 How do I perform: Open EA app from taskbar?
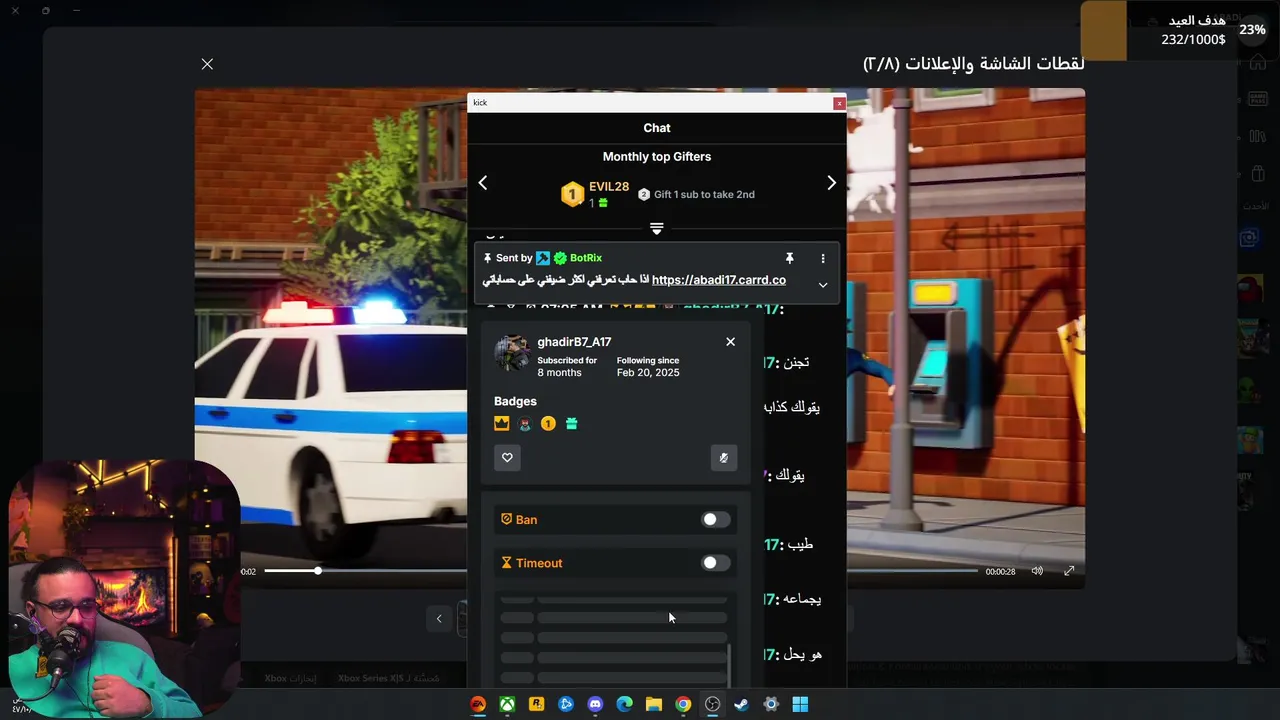478,704
